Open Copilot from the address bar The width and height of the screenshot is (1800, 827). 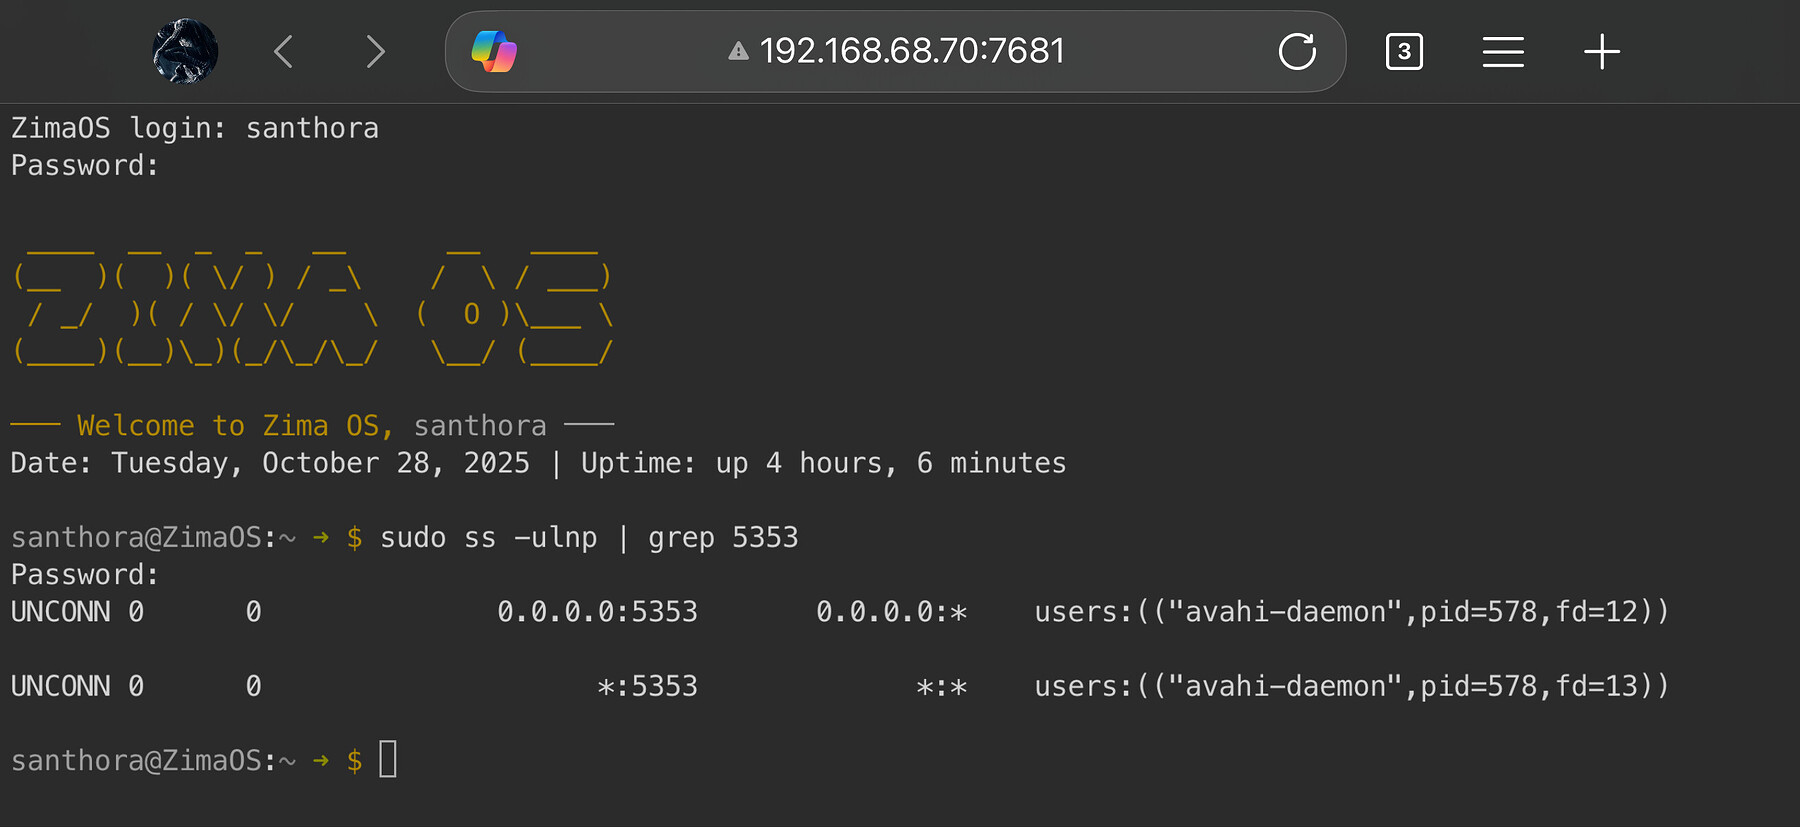click(494, 51)
